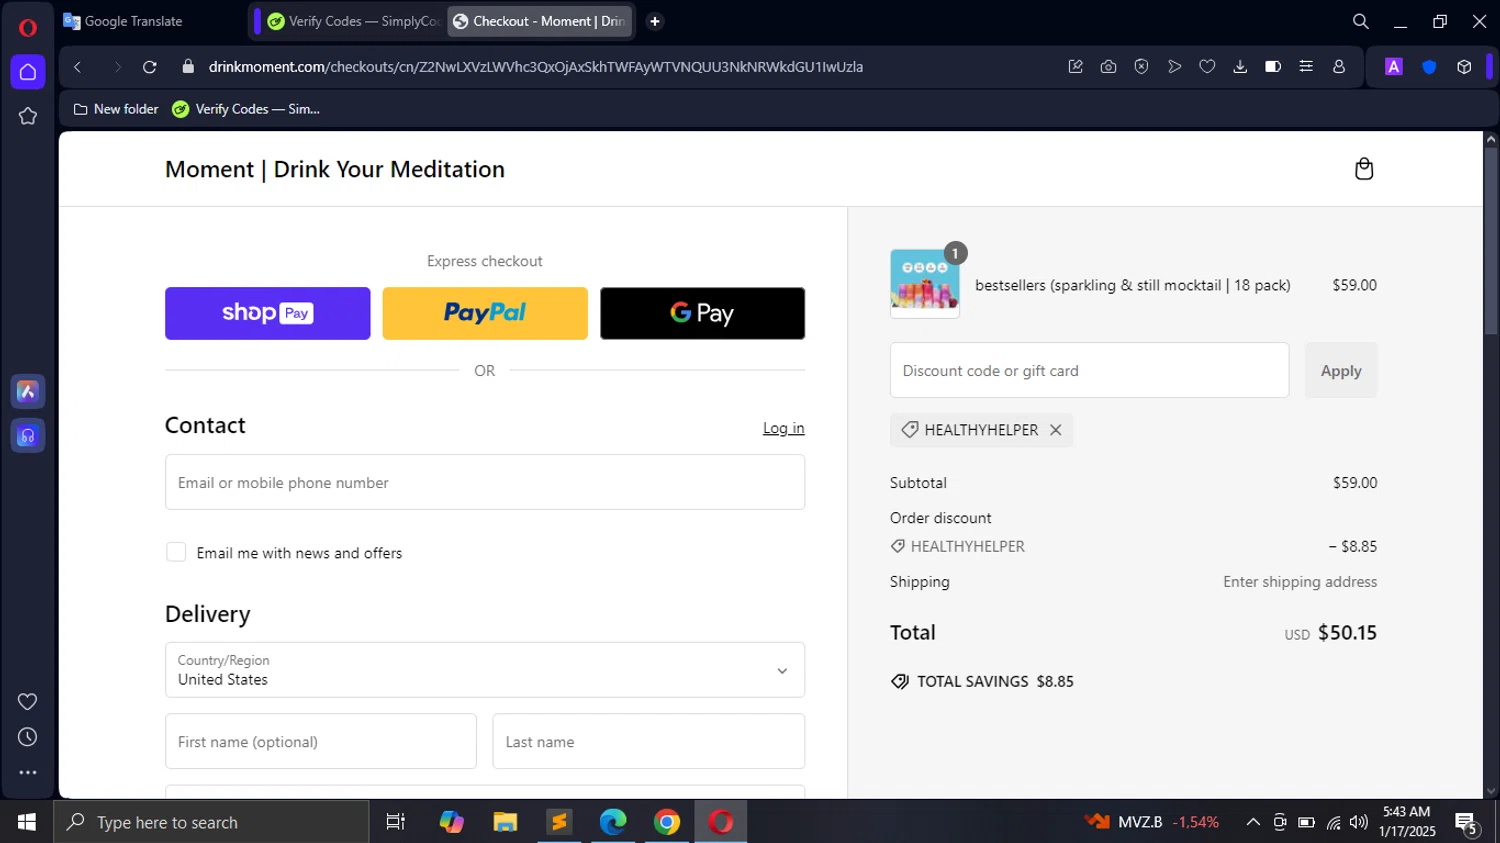1500x843 pixels.
Task: Open sidebar three-dots more options
Action: (x=28, y=773)
